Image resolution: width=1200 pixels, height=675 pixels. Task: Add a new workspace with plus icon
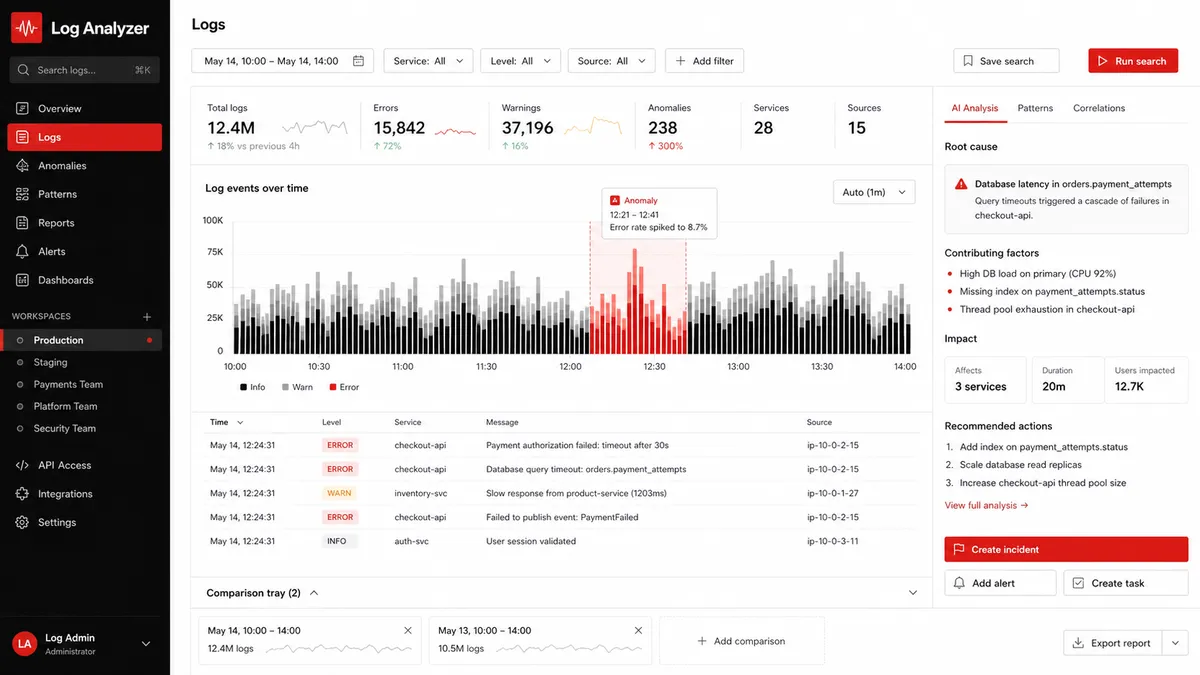[147, 317]
